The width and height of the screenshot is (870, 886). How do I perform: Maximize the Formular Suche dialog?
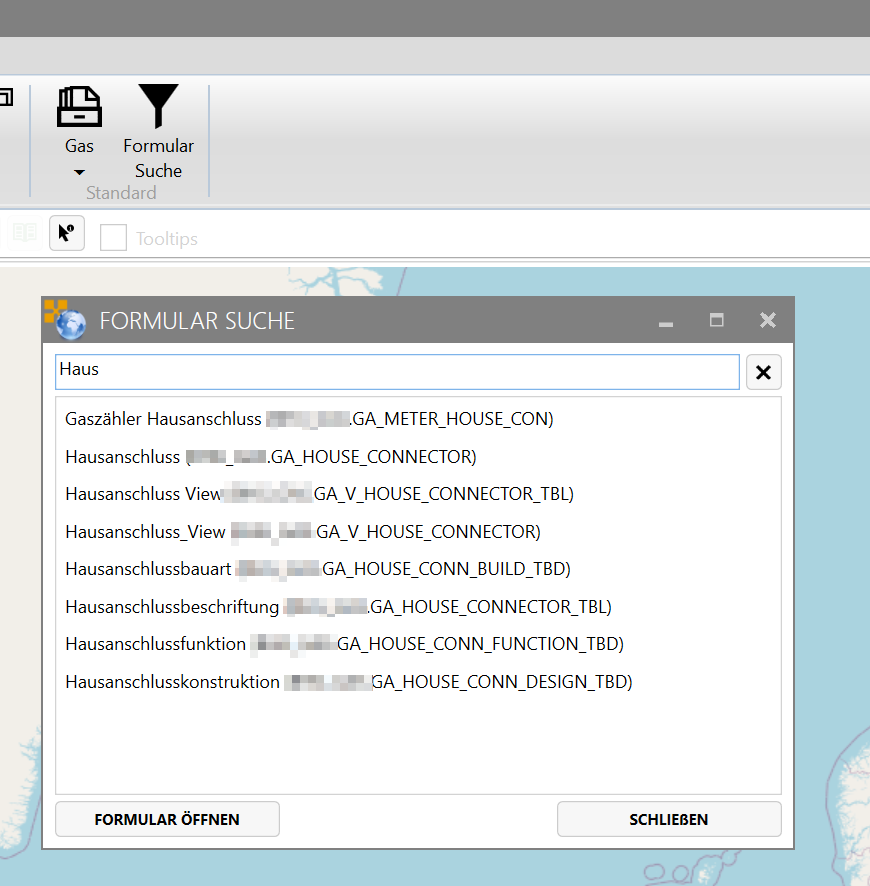(x=716, y=320)
